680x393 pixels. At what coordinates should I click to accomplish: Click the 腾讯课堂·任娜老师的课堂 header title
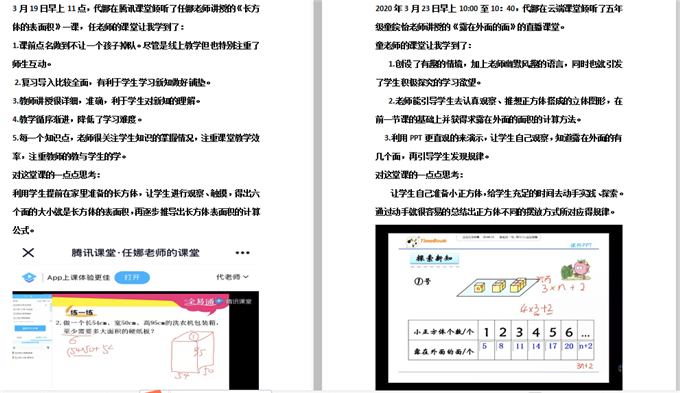pos(135,253)
